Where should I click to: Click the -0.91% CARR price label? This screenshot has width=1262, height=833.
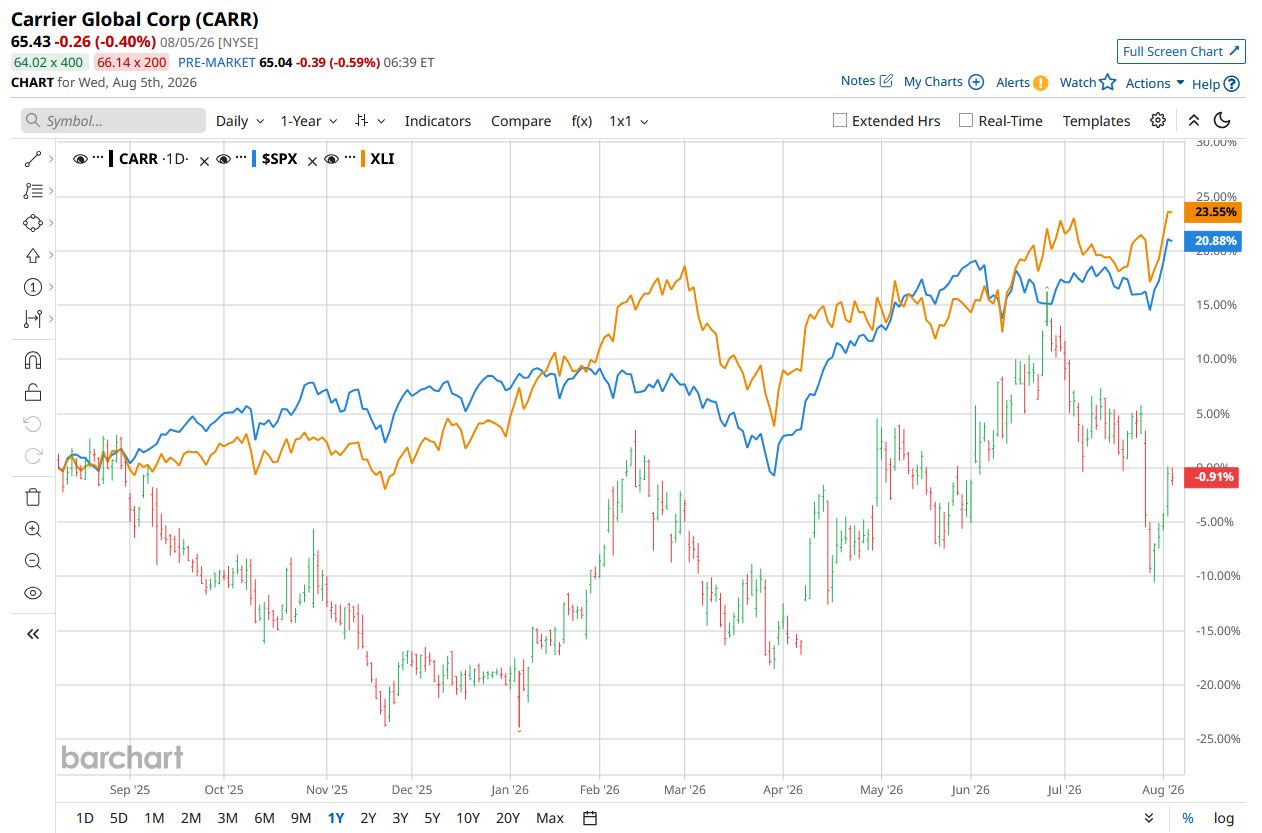1212,477
